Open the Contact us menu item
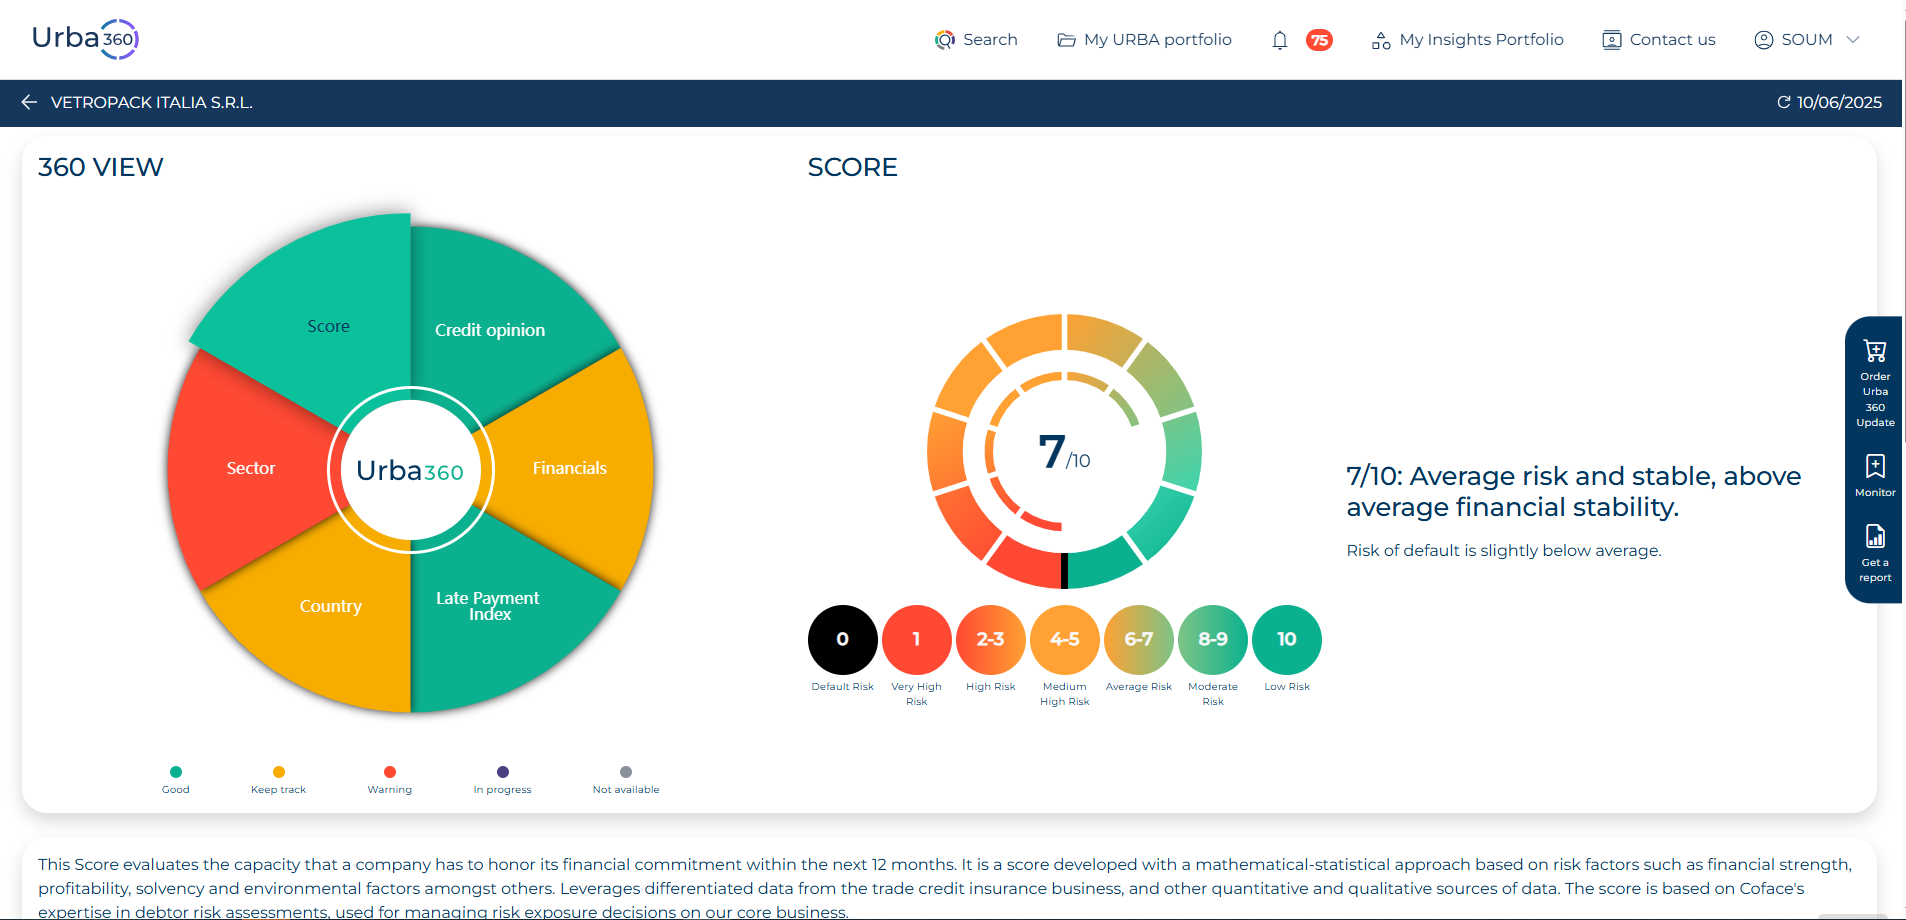 [1659, 40]
